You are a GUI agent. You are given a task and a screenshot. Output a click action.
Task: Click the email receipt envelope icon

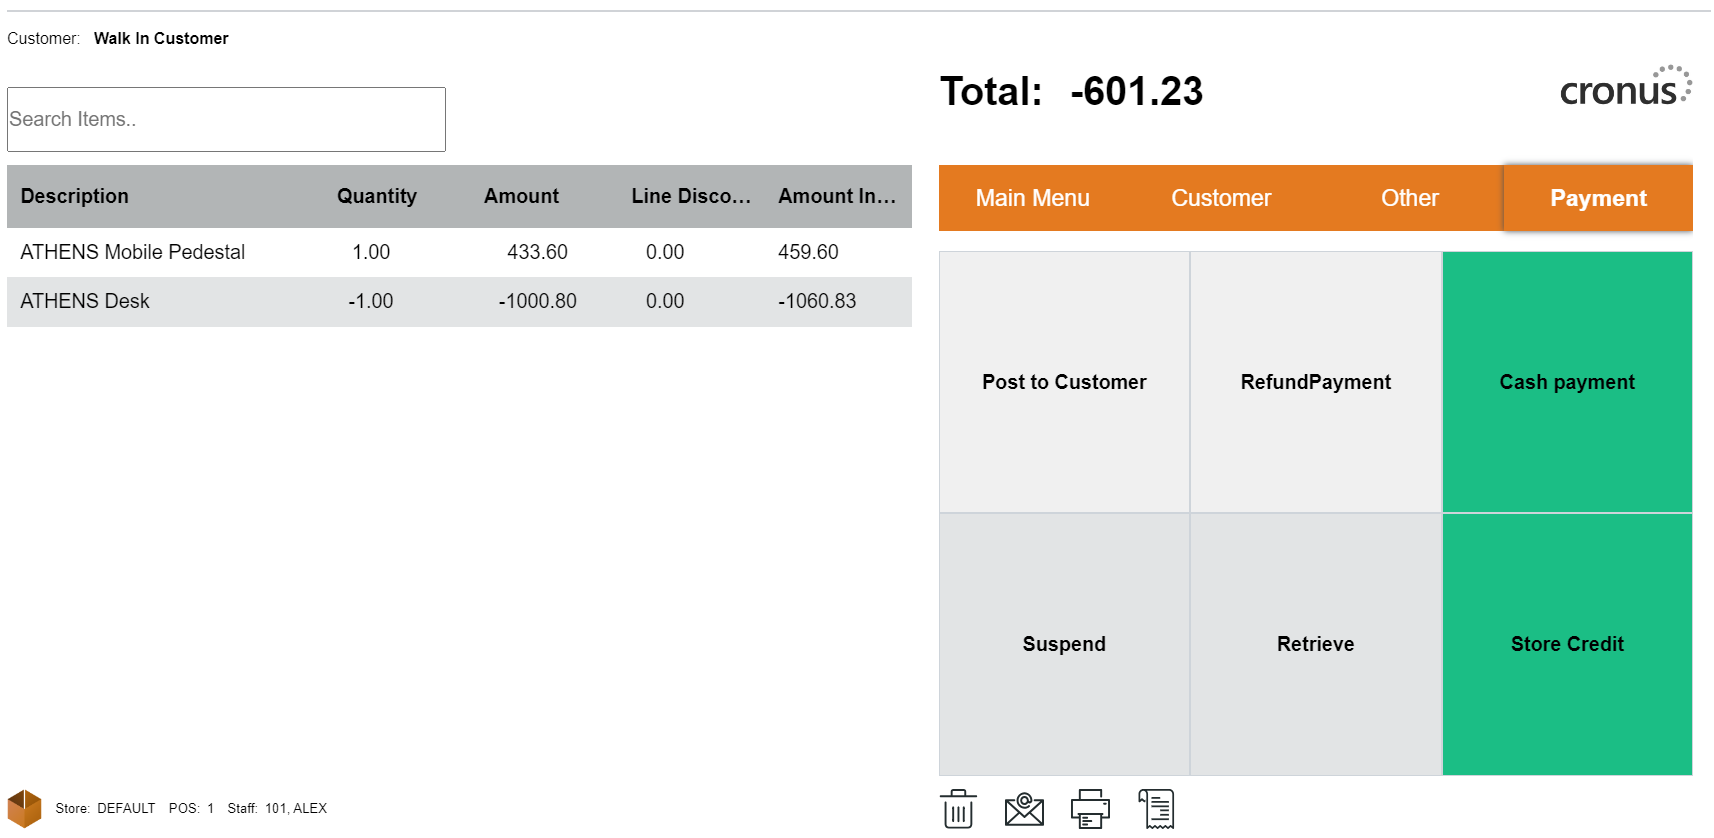(1024, 809)
